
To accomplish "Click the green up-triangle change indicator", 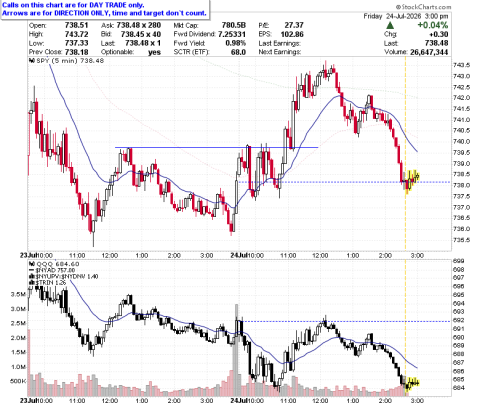I will (390, 25).
